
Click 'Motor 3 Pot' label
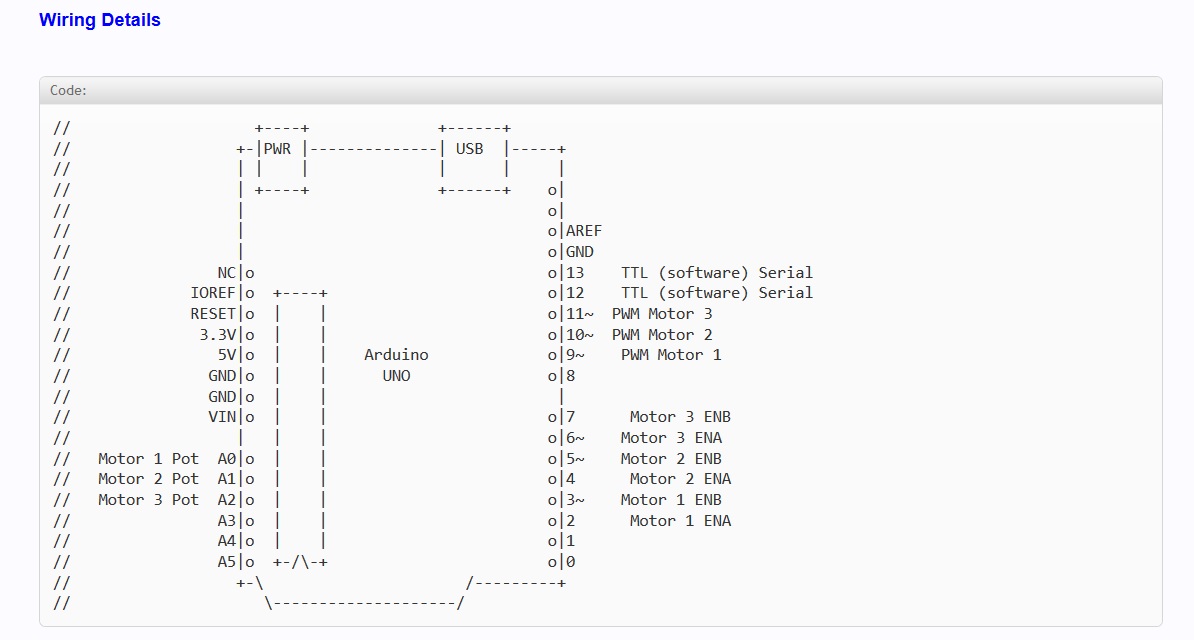click(x=148, y=500)
